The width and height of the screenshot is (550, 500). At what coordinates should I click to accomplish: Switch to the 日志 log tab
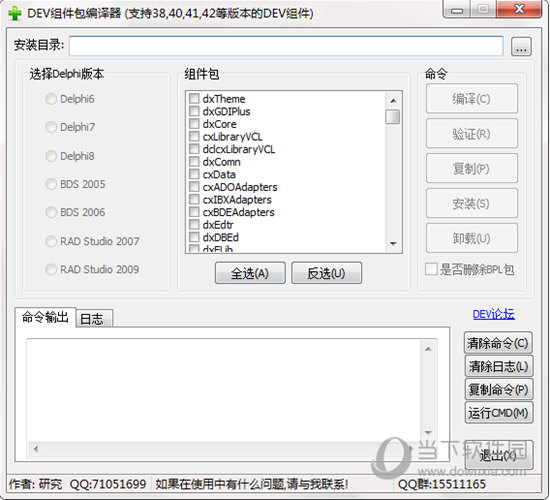coord(93,319)
